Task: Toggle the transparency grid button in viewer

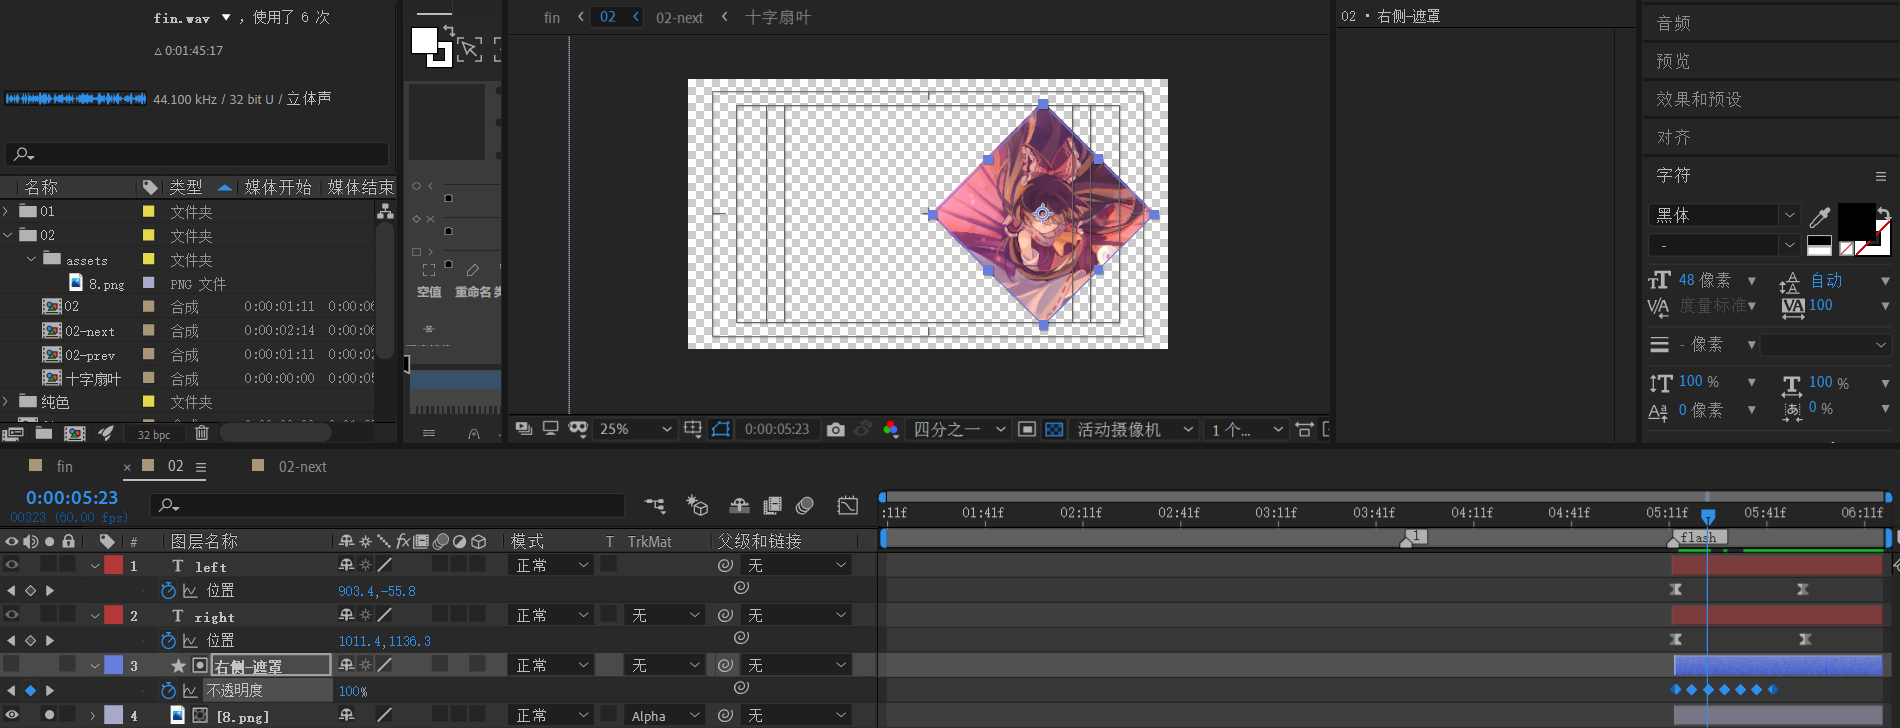Action: click(x=1054, y=429)
